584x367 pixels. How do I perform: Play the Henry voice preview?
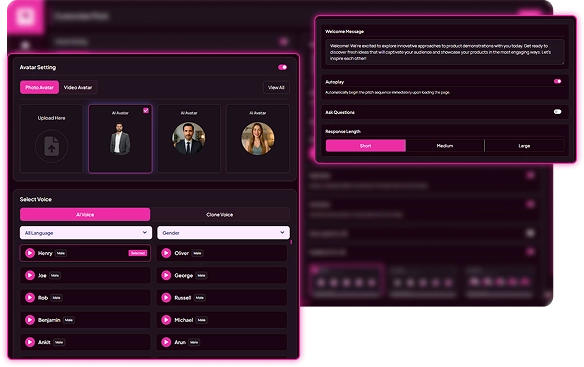point(30,253)
